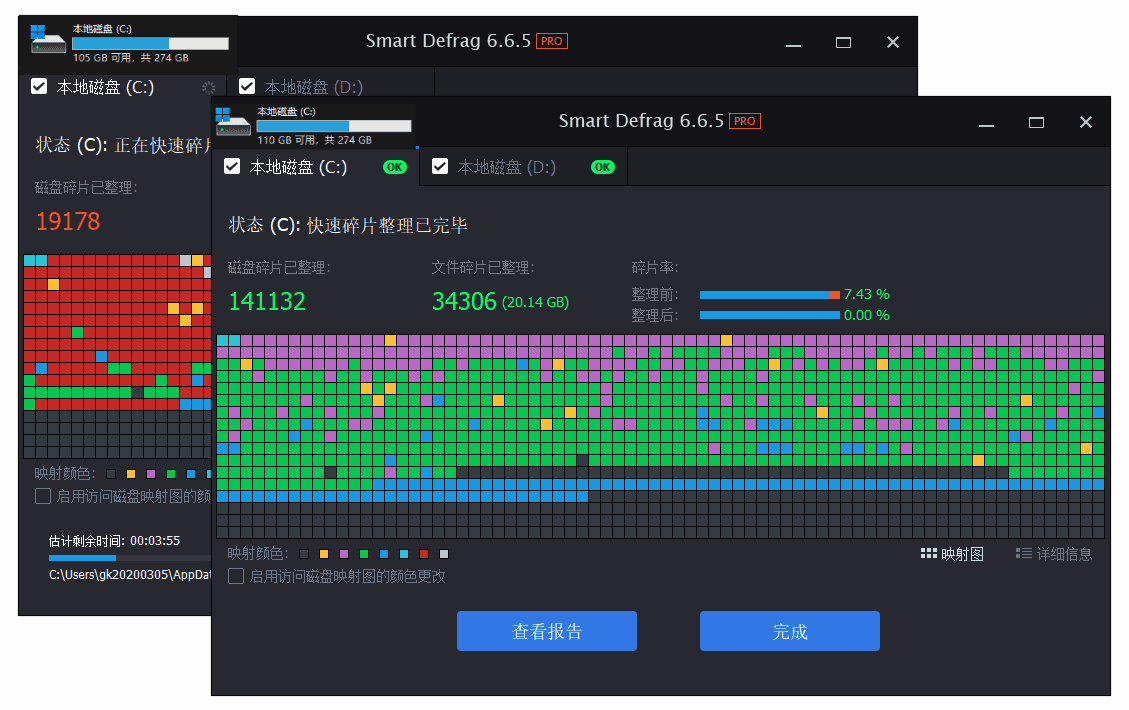Click green OK badge on C: tab
Viewport: 1129px width, 710px height.
(x=395, y=167)
